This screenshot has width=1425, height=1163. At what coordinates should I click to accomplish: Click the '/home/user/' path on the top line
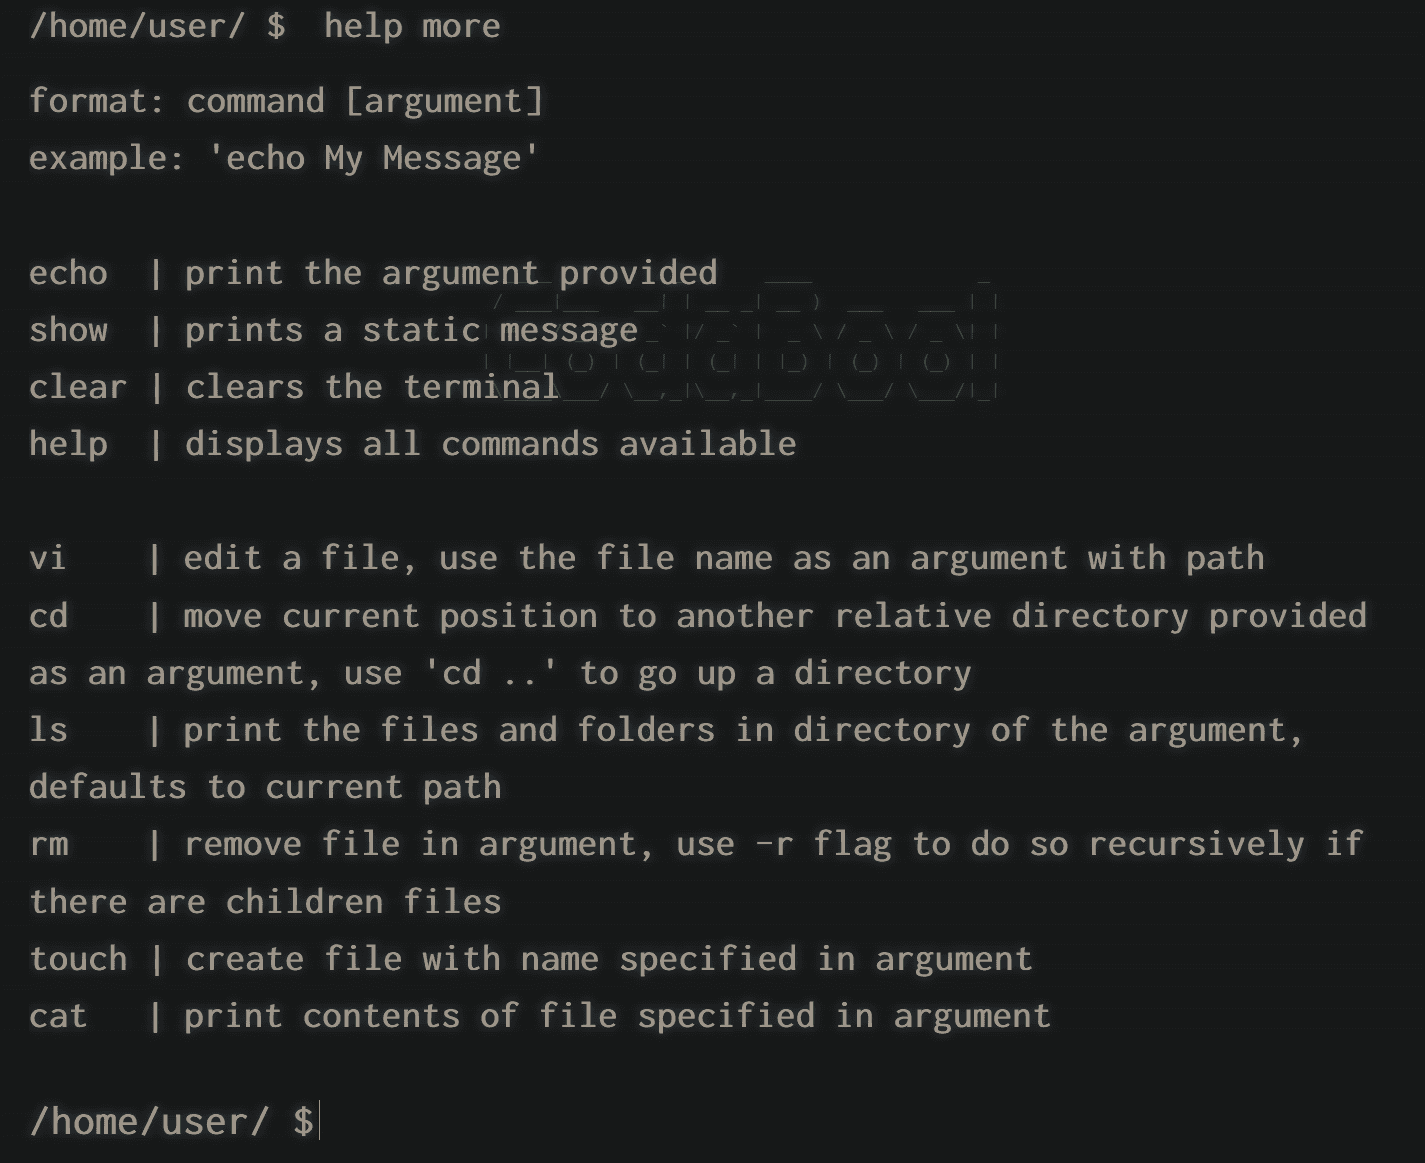(137, 26)
